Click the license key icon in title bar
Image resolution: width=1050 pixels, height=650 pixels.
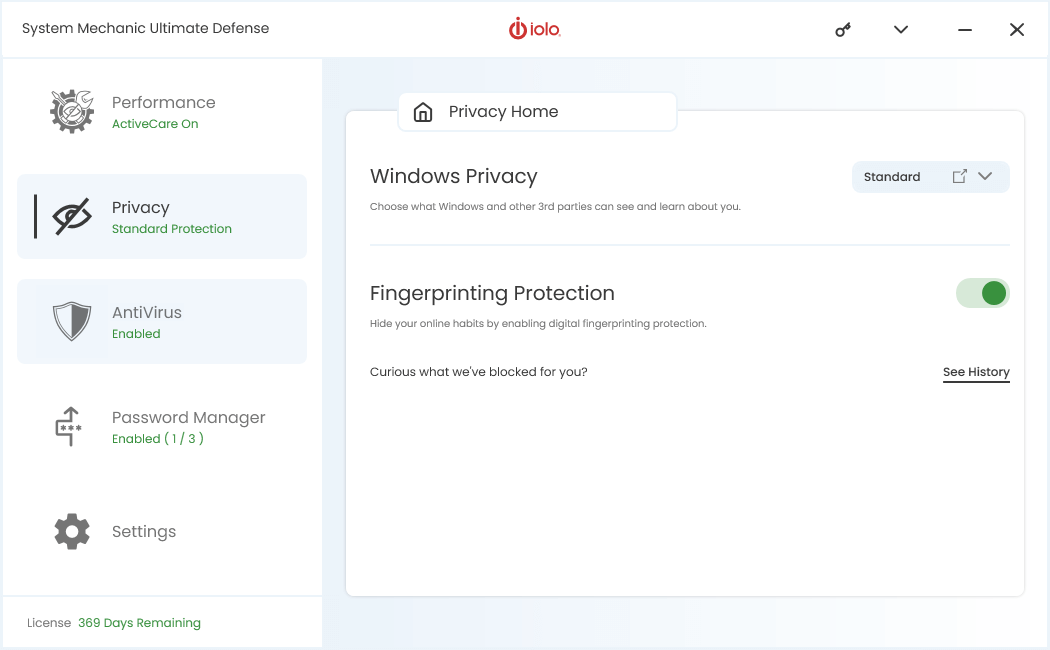(x=843, y=30)
